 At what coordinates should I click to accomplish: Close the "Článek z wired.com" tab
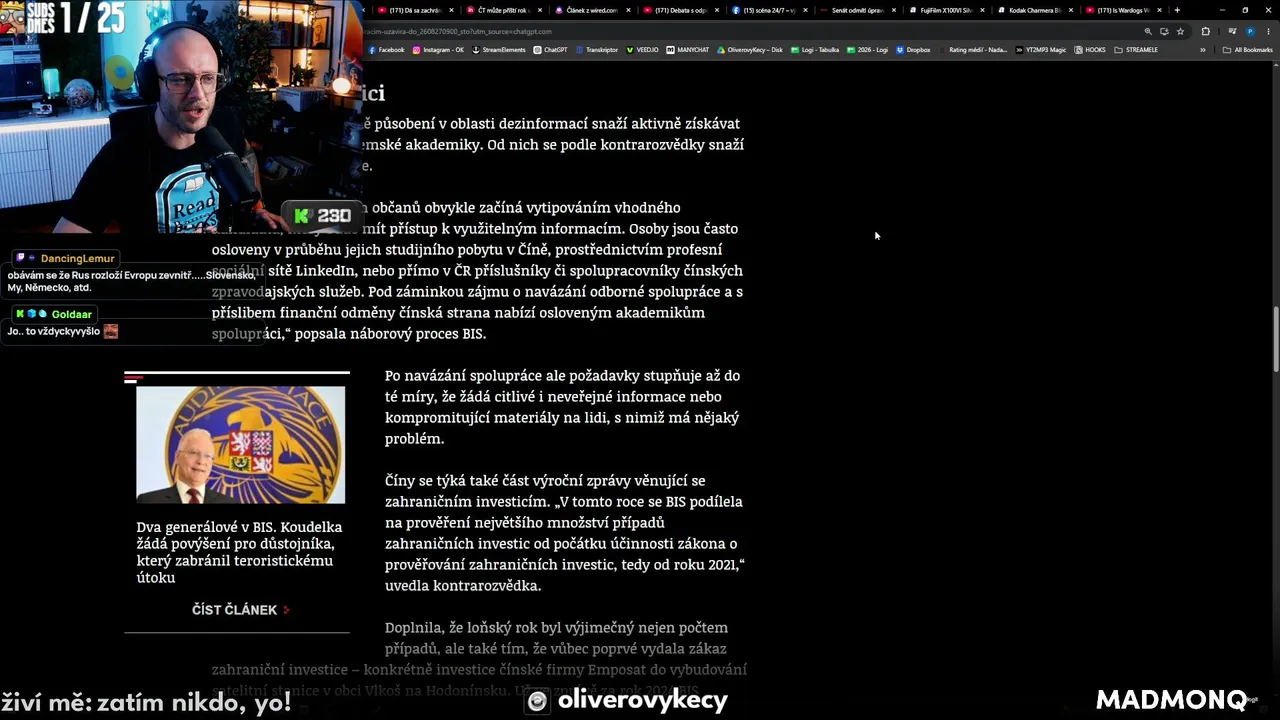click(629, 10)
